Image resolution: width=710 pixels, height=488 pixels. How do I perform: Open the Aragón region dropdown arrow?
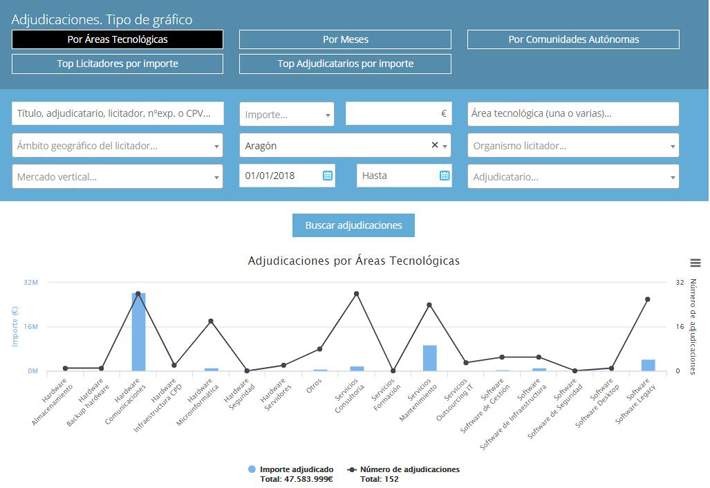[445, 146]
